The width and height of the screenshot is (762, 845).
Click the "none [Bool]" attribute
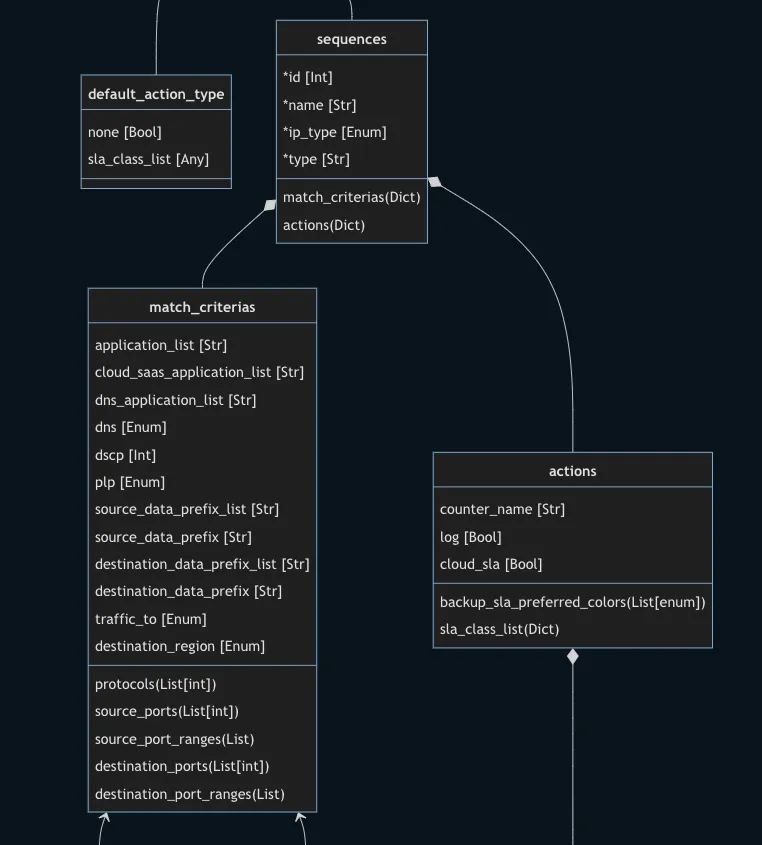pyautogui.click(x=125, y=132)
